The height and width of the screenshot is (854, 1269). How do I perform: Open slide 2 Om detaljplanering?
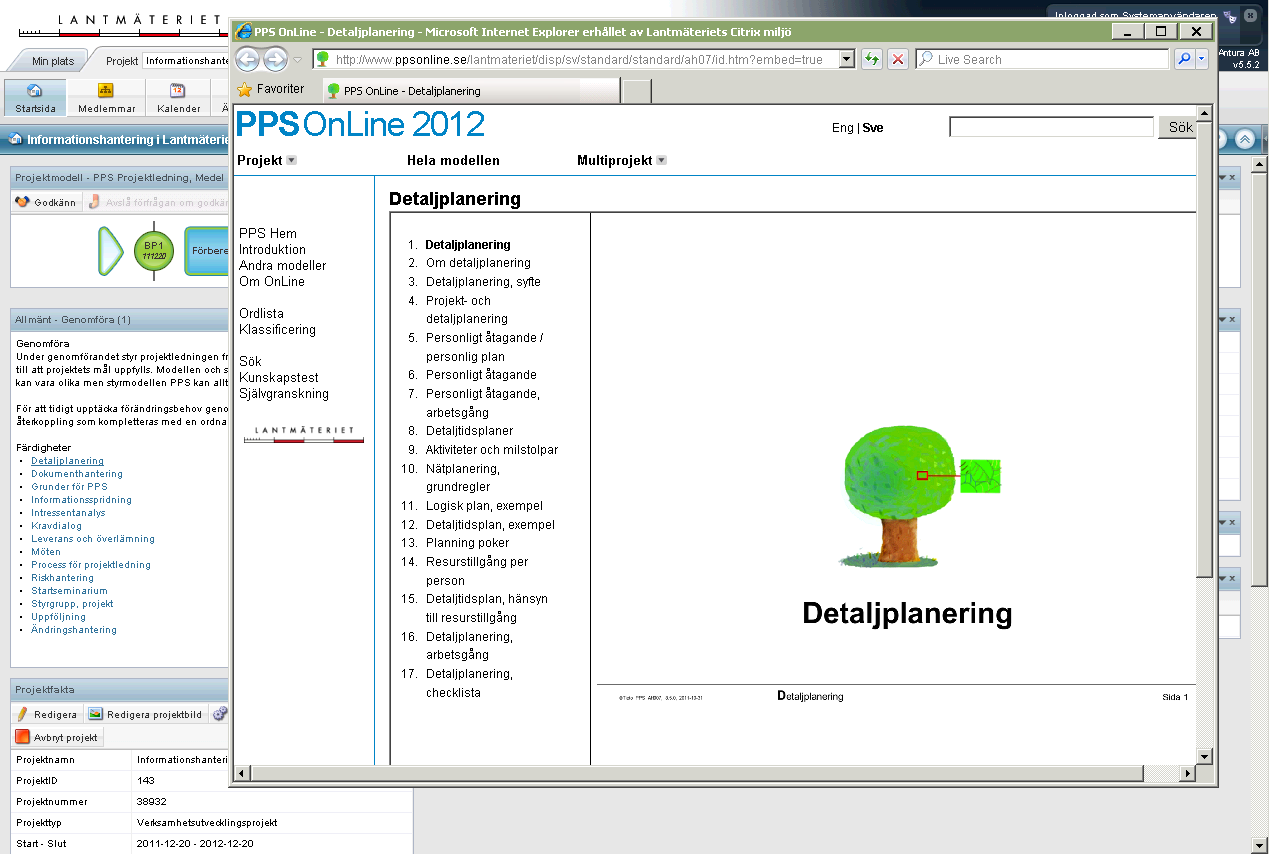click(478, 263)
